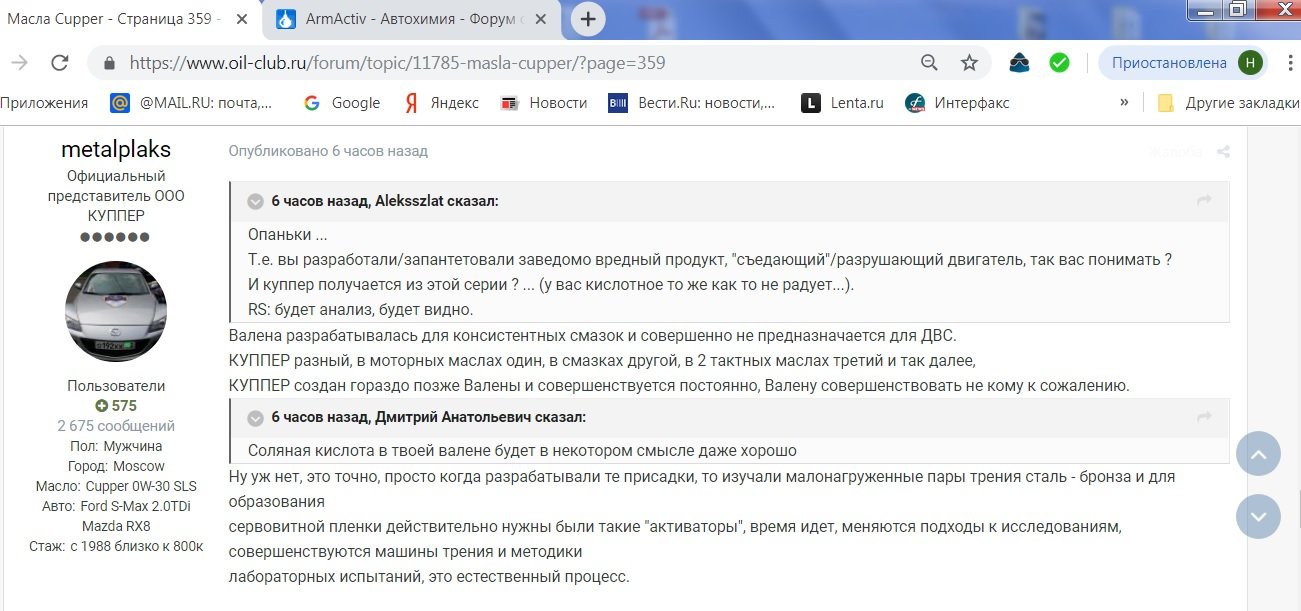Click the lock icon beside the URL

click(x=109, y=63)
